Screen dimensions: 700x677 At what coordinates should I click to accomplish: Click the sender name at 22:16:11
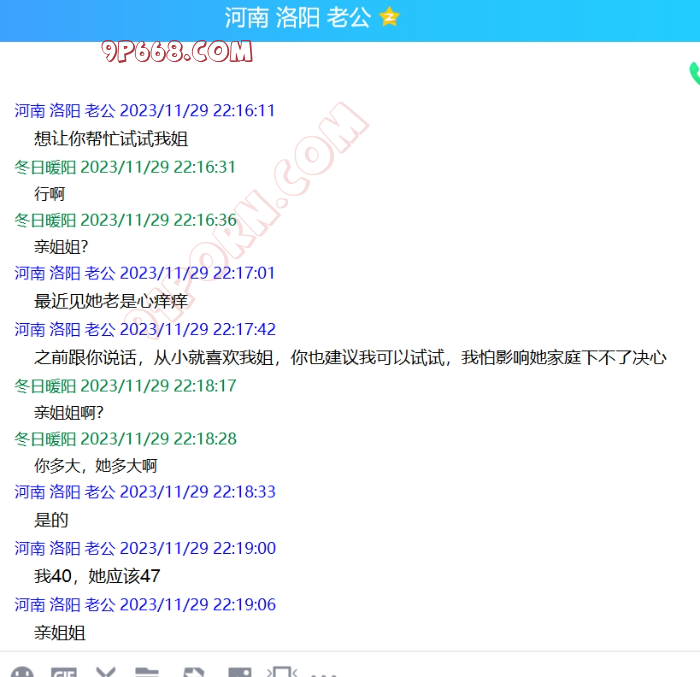[65, 111]
